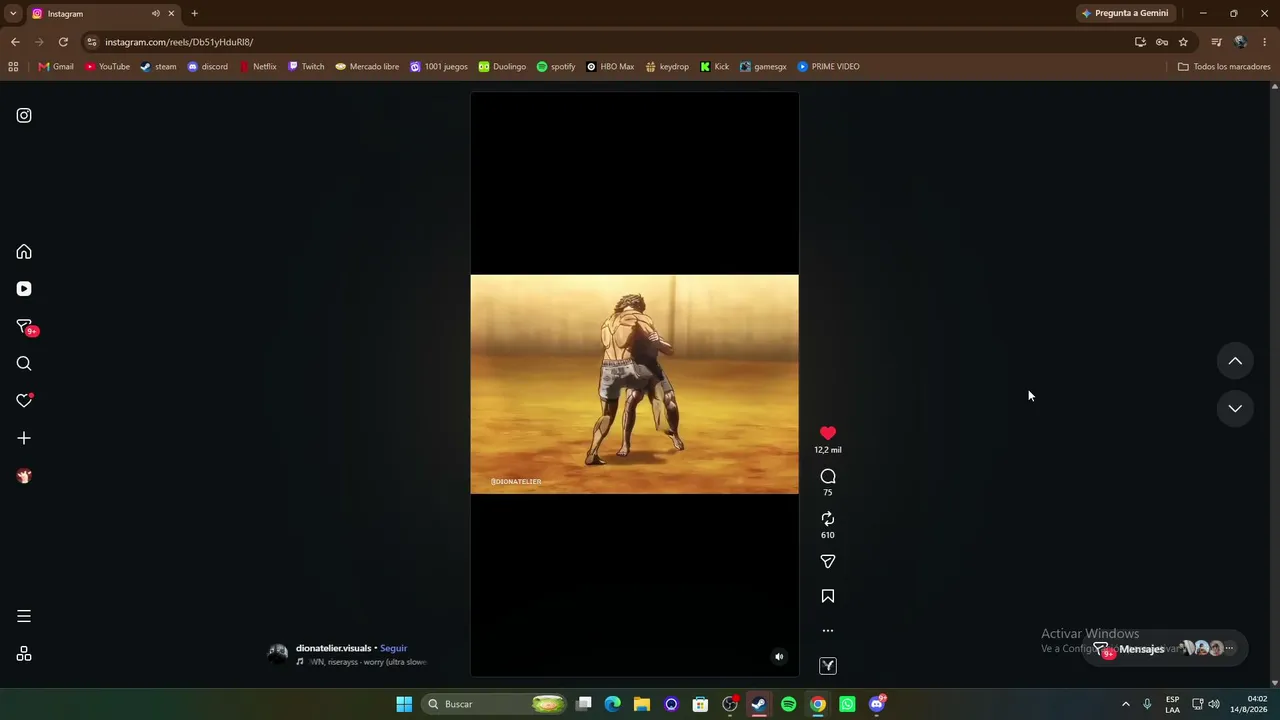Unlike the reel with the red heart
The height and width of the screenshot is (720, 1280).
click(x=828, y=433)
